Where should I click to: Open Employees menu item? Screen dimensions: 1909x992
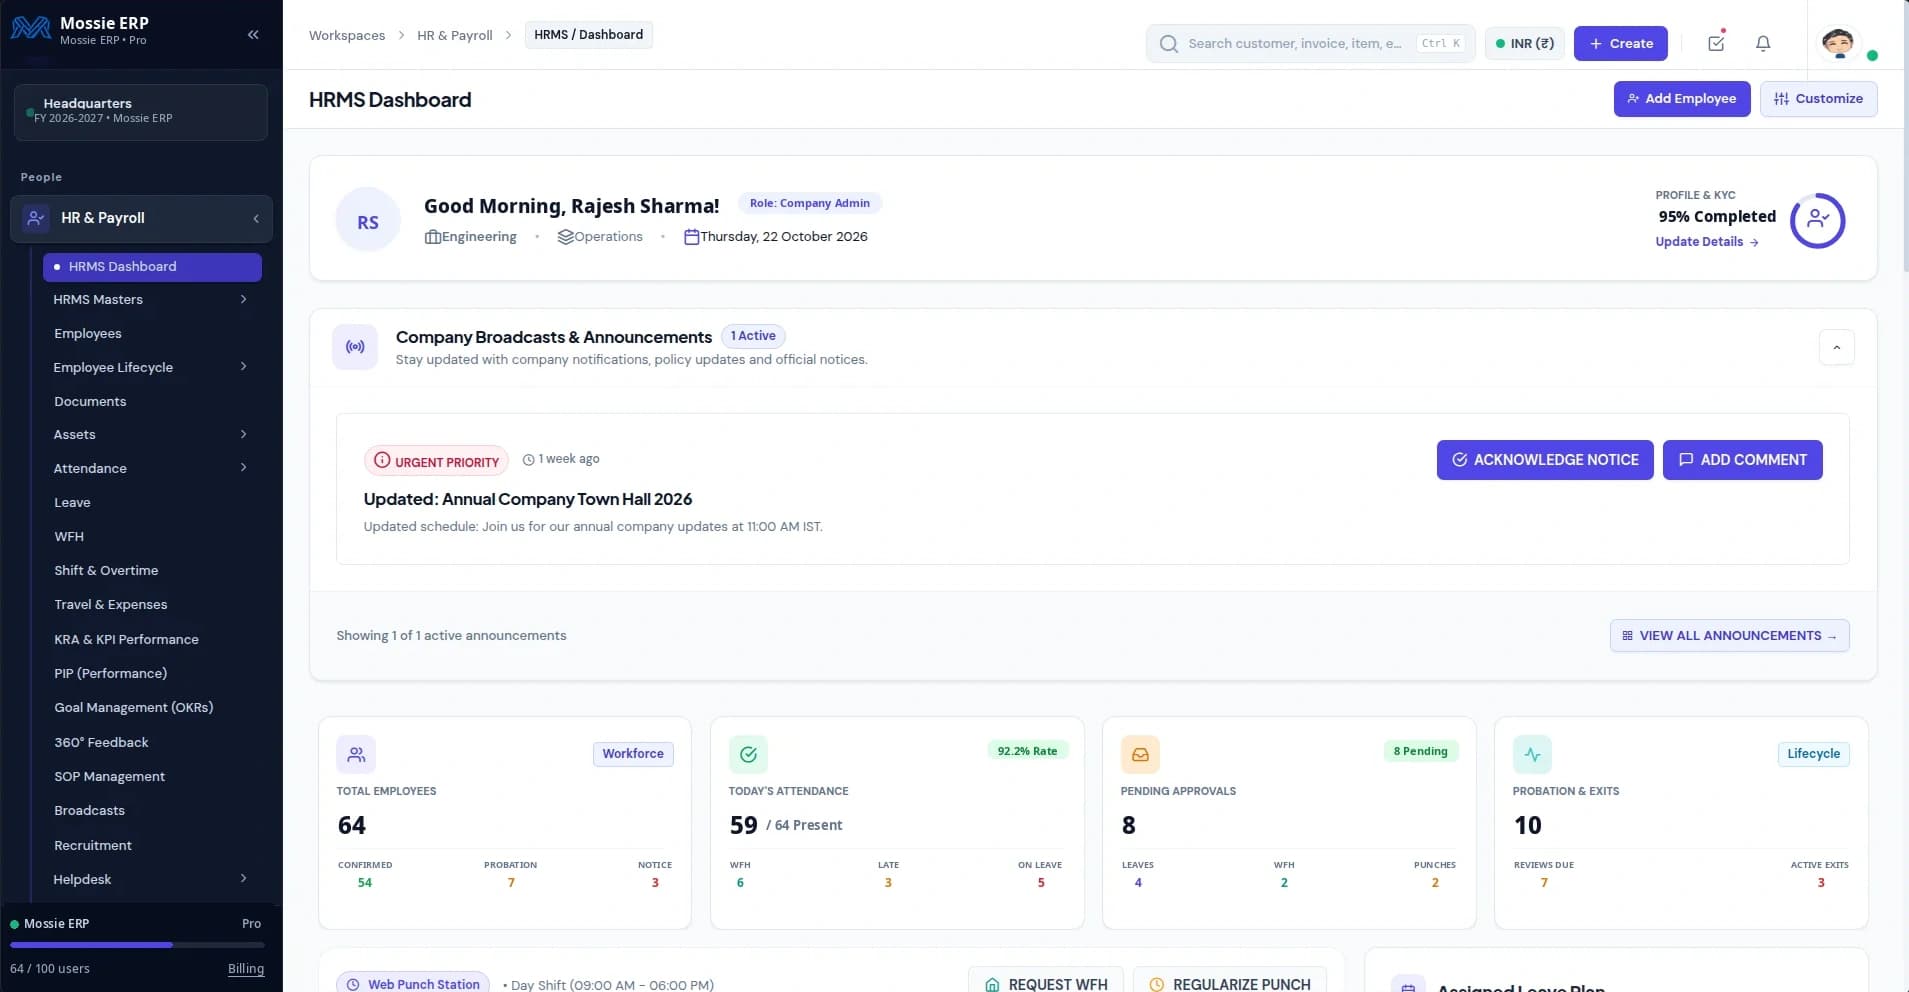coord(87,333)
